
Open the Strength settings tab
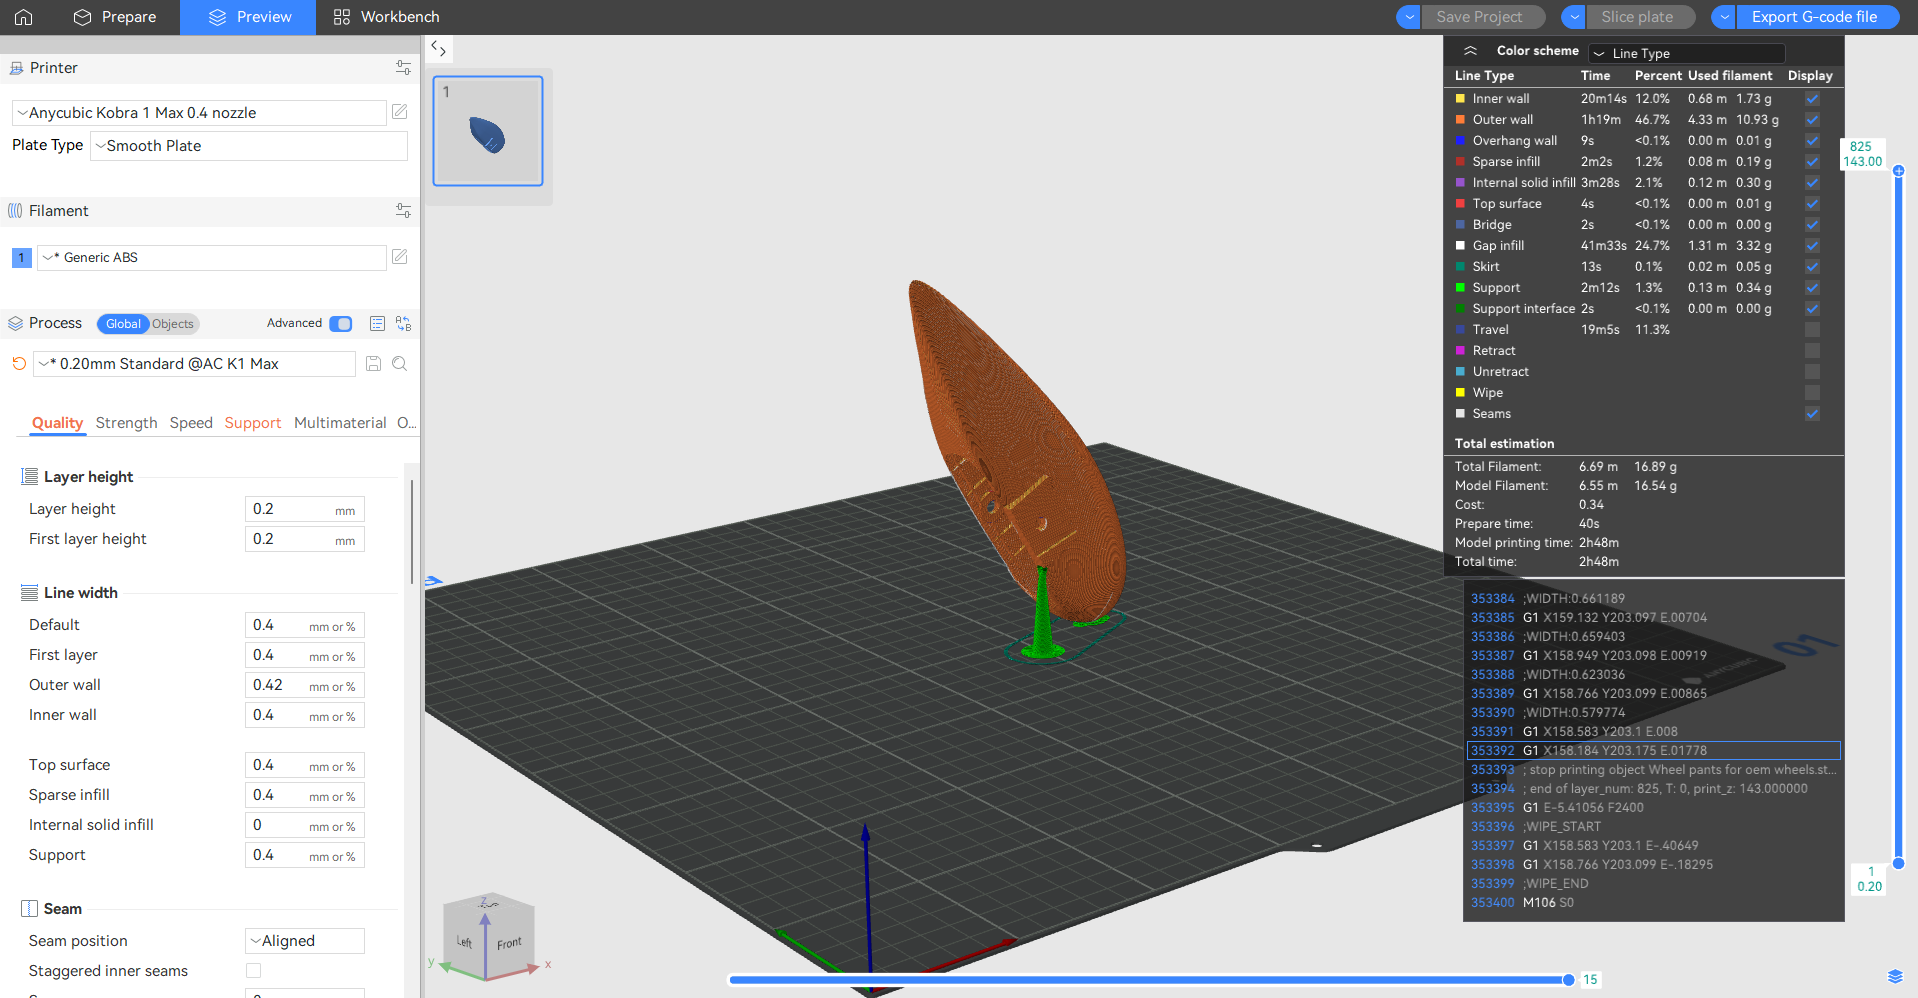pyautogui.click(x=126, y=423)
